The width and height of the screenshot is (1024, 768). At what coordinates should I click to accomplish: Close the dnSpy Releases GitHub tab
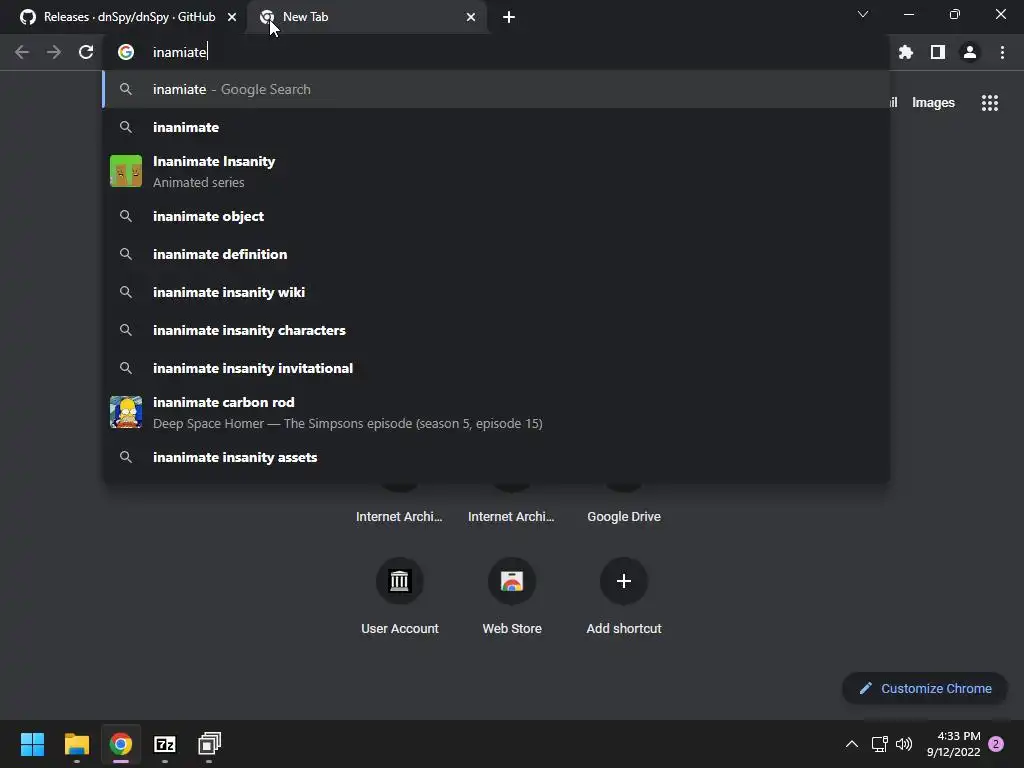click(x=232, y=17)
